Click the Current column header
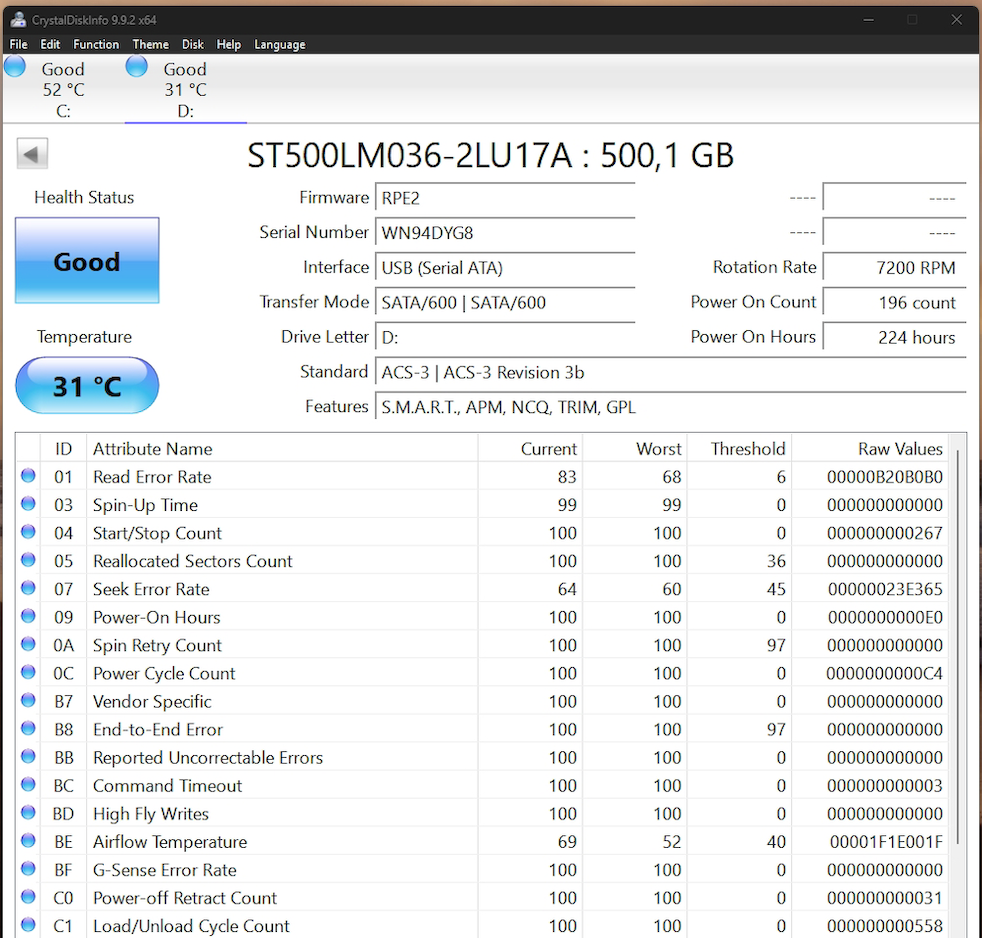This screenshot has width=982, height=938. pyautogui.click(x=530, y=448)
